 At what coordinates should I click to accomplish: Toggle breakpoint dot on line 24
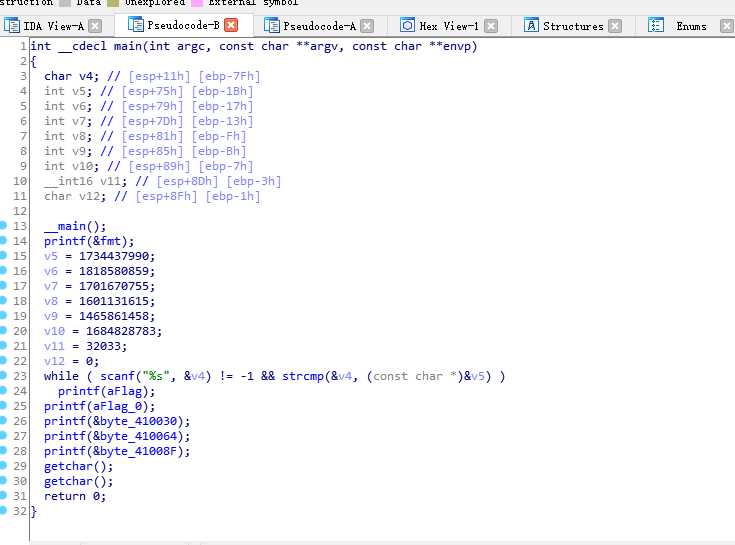3,390
